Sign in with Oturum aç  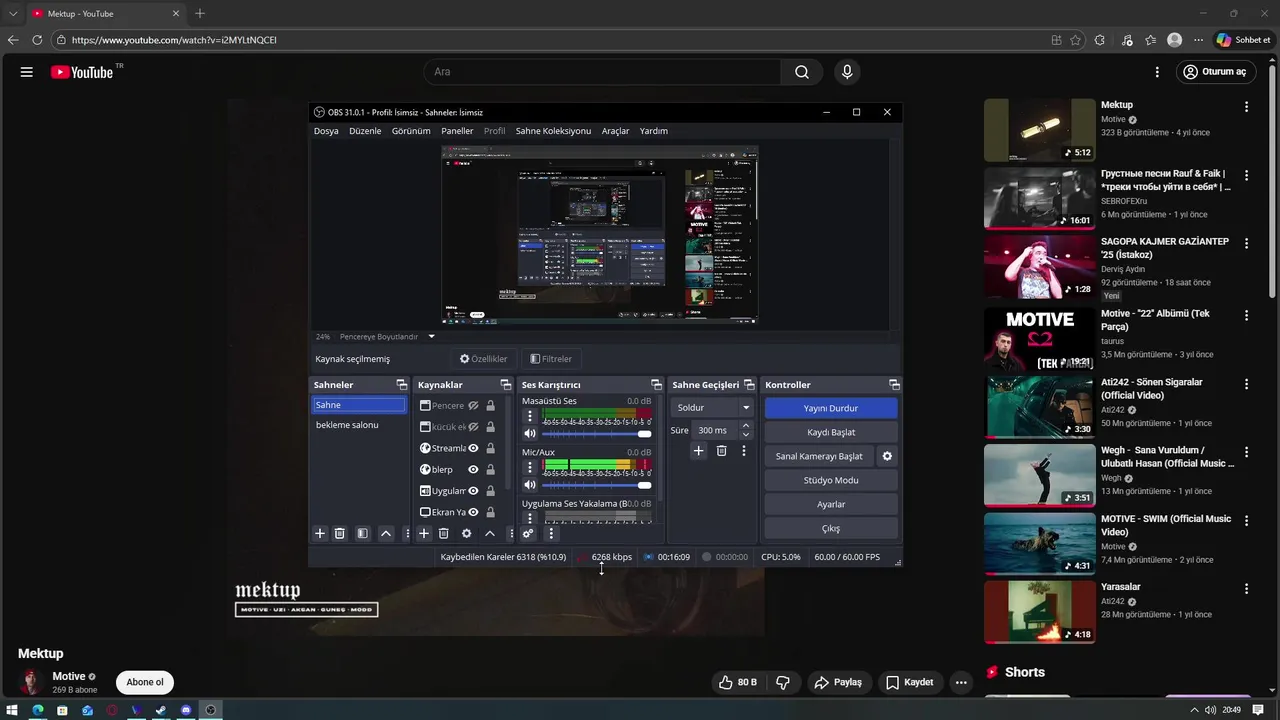click(1214, 72)
